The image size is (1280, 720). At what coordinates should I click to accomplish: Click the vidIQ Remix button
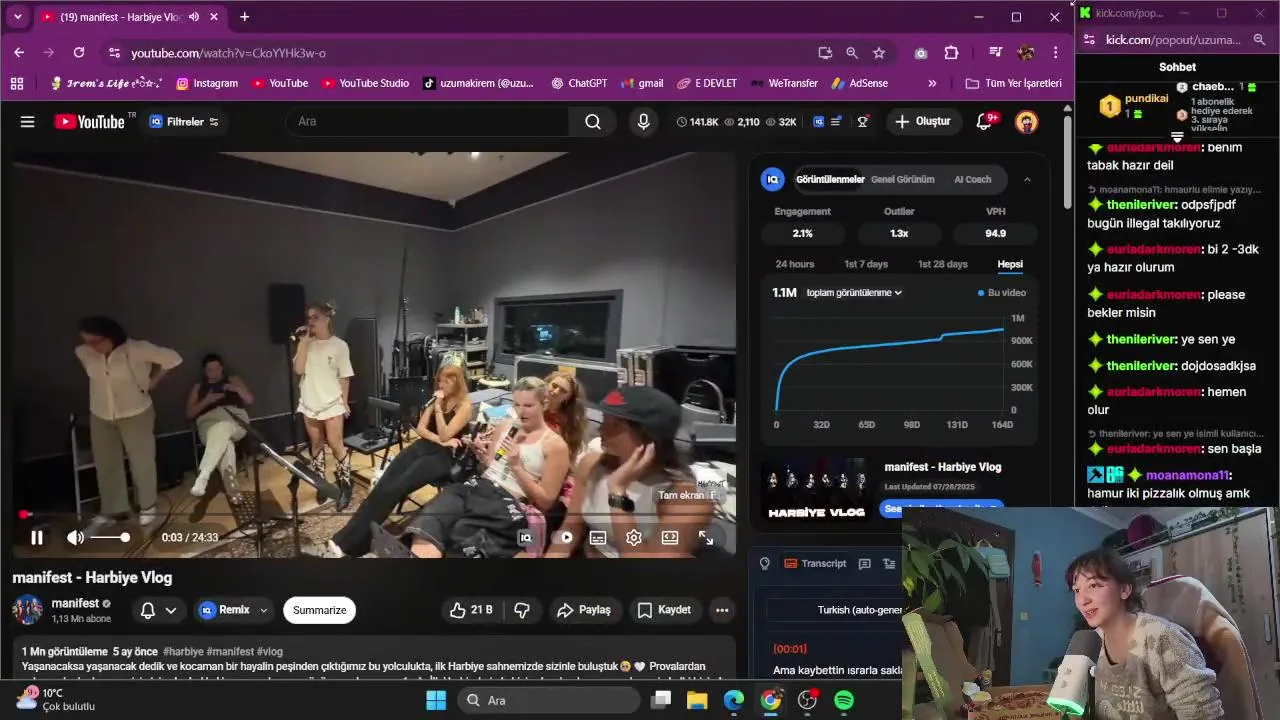(225, 610)
